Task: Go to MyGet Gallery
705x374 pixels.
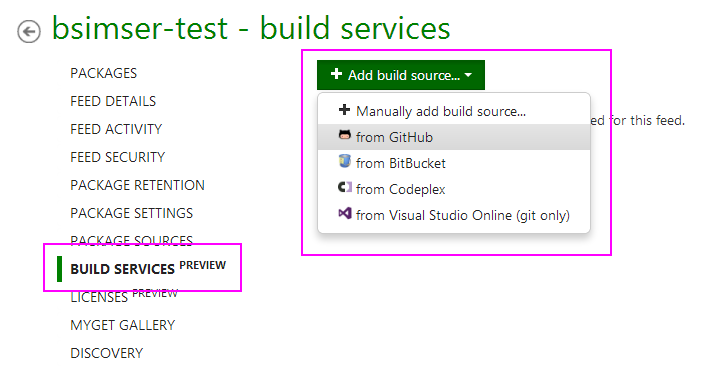Action: tap(122, 325)
